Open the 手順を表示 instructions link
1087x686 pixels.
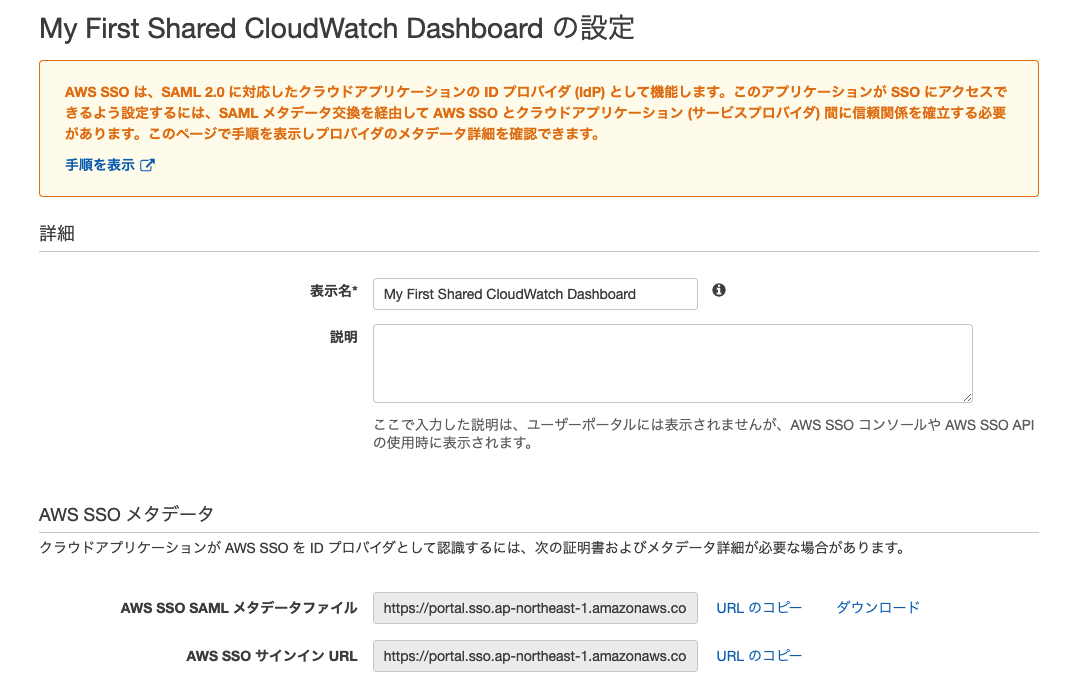[100, 165]
